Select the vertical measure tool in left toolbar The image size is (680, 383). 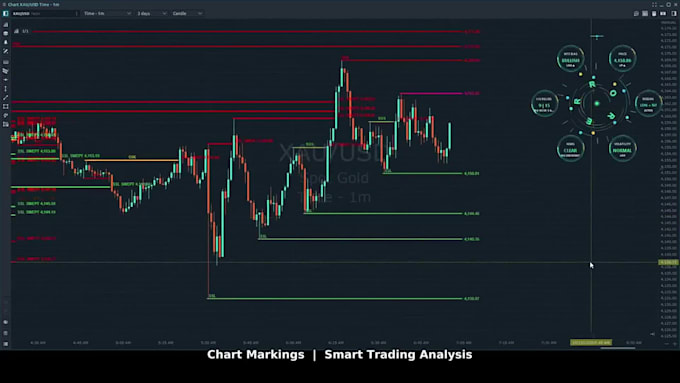pos(6,88)
